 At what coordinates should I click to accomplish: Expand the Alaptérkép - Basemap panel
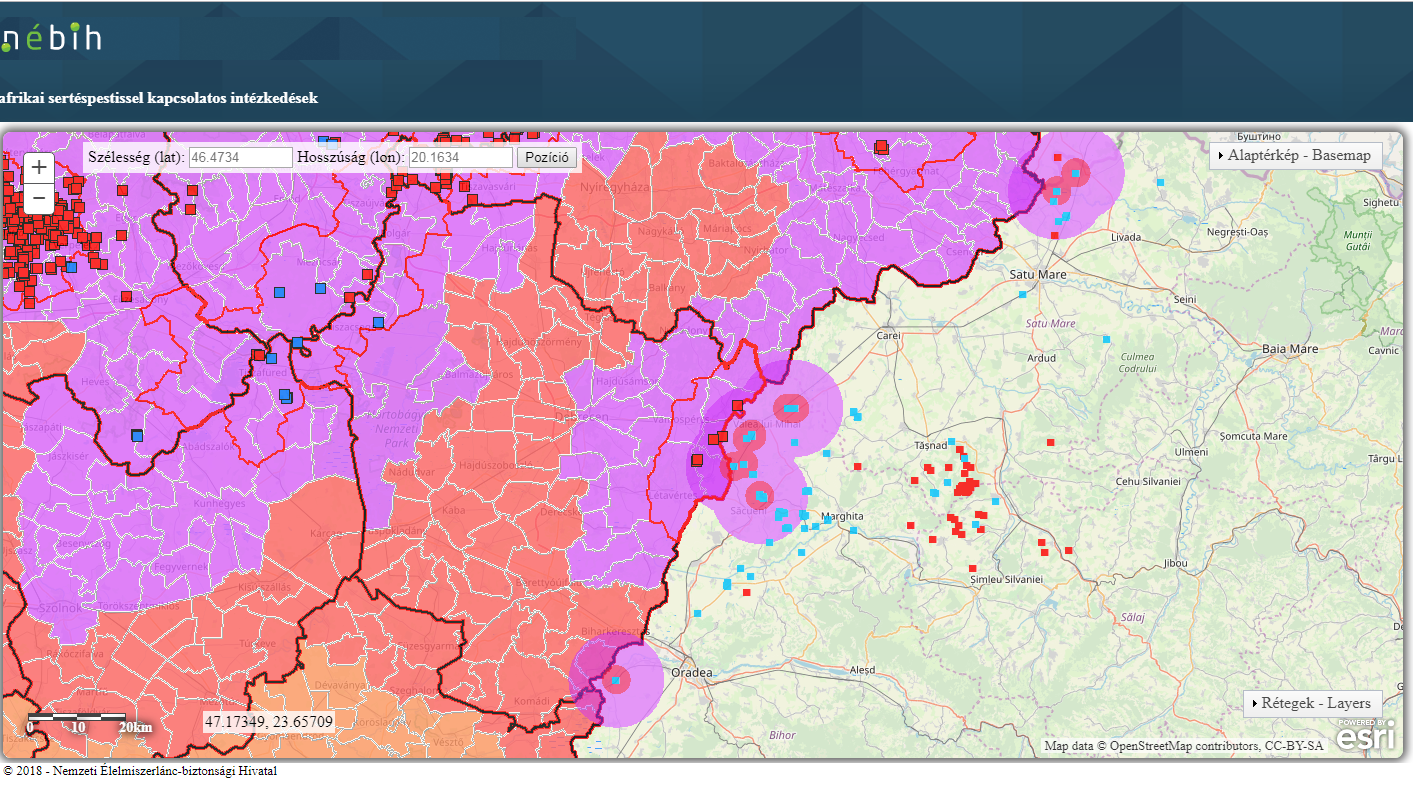[x=1296, y=156]
